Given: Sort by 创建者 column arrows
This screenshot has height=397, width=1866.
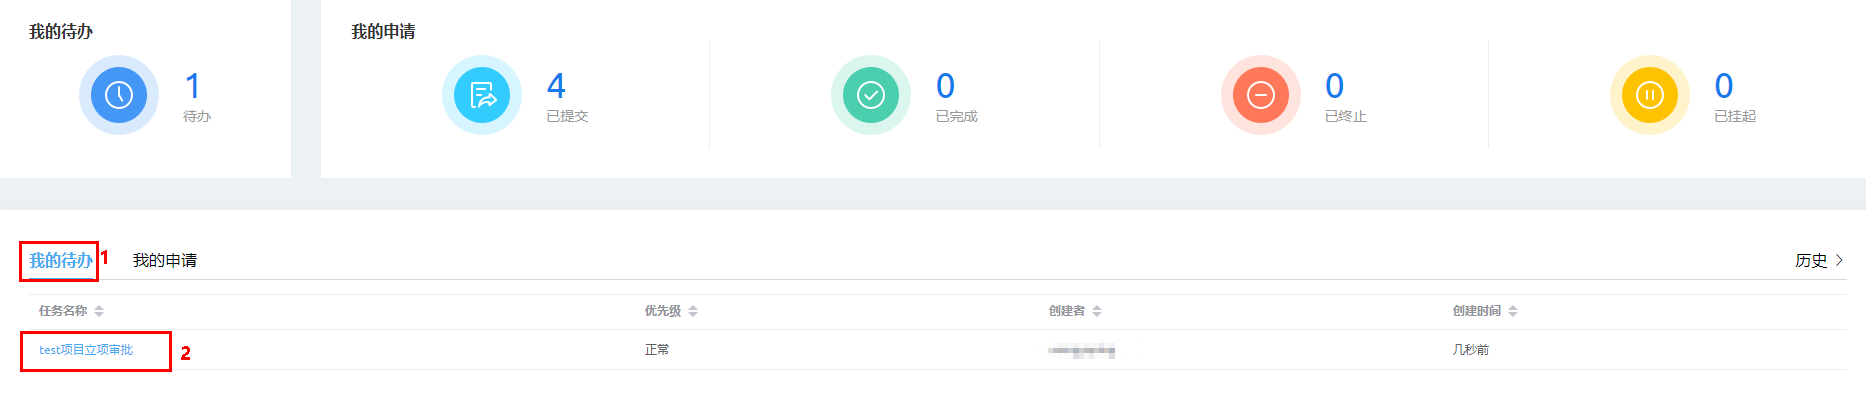Looking at the screenshot, I should click(x=1097, y=311).
